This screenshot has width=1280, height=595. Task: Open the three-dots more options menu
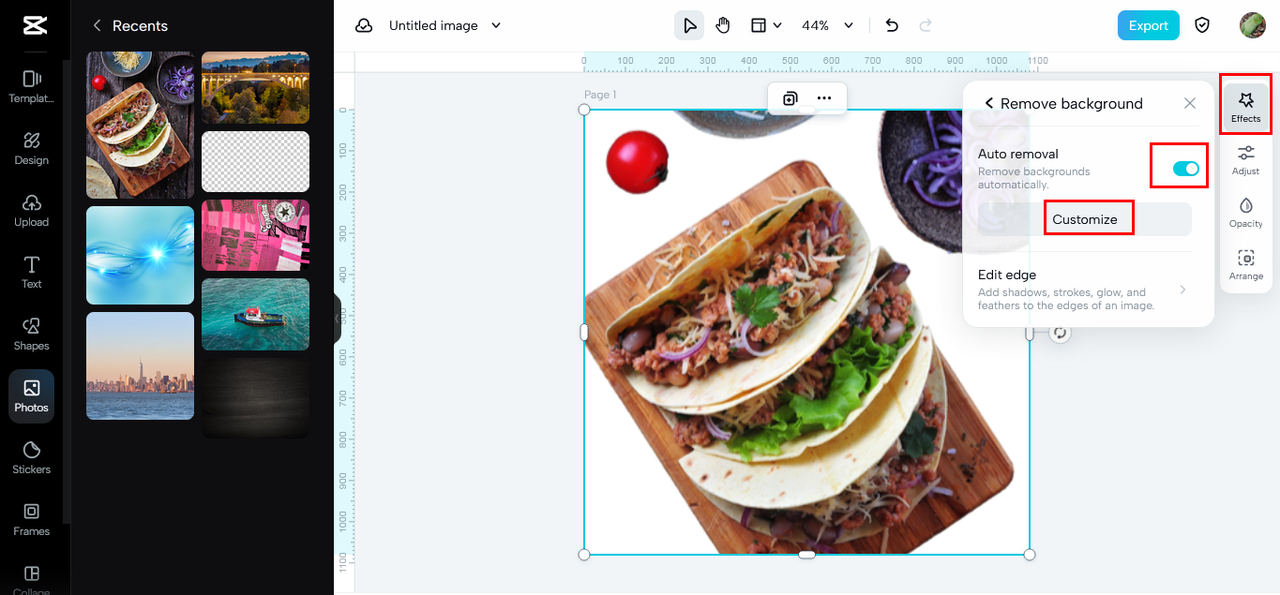click(824, 98)
